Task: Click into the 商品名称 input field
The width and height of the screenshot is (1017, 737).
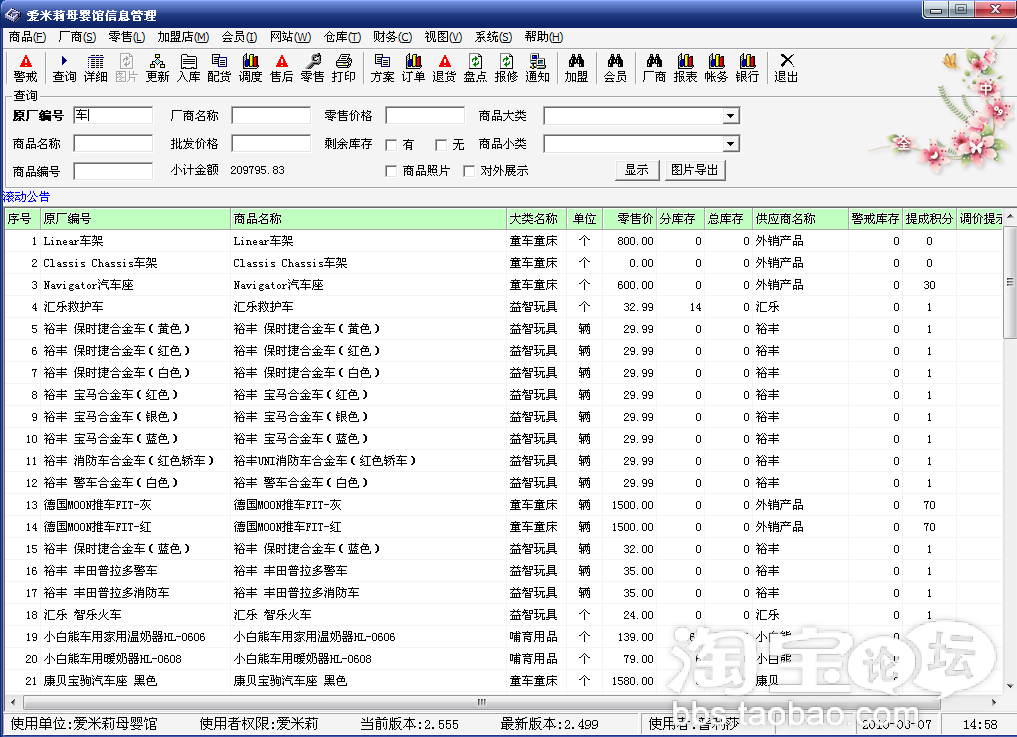Action: coord(113,144)
